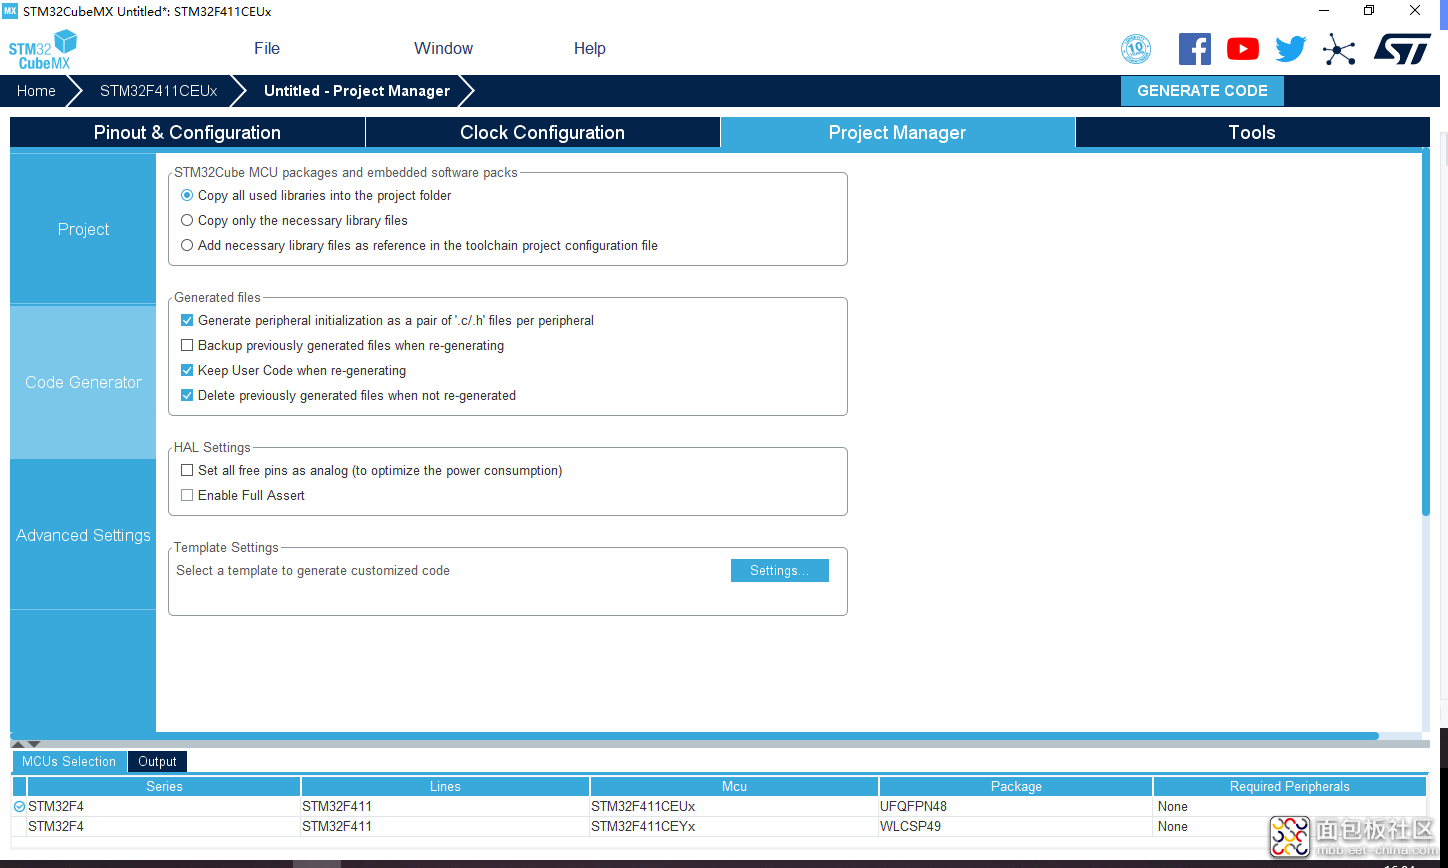Click the GENERATE CODE button

[1202, 90]
